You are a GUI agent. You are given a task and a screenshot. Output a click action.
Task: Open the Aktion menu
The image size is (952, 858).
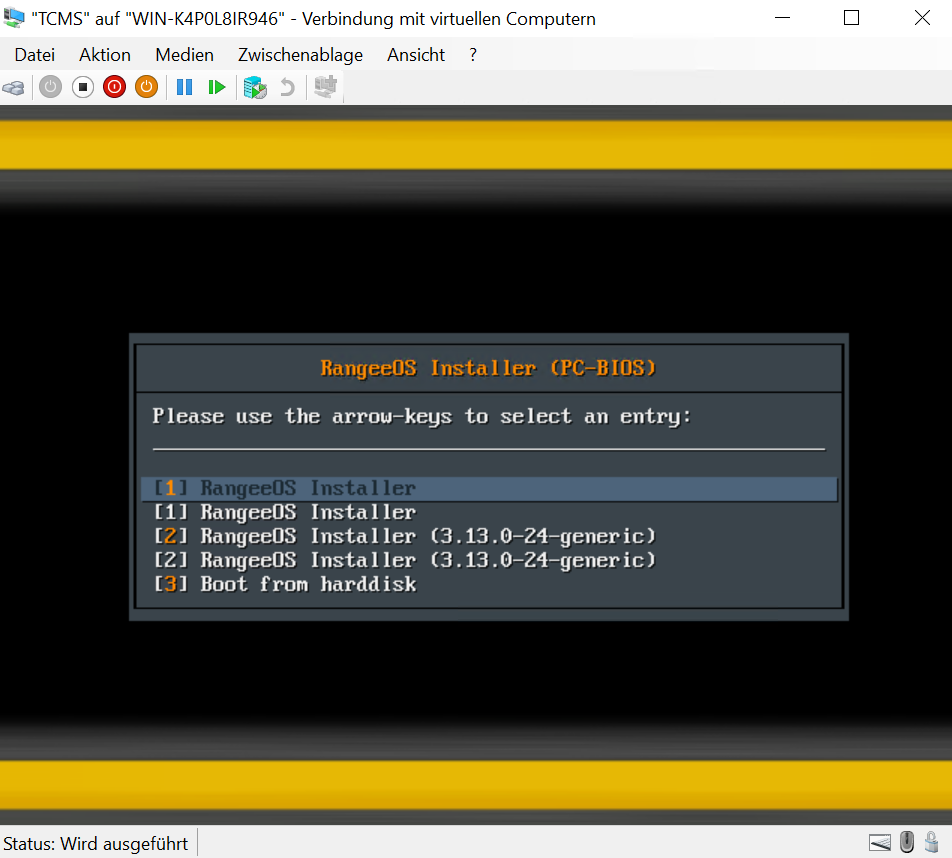pyautogui.click(x=105, y=55)
